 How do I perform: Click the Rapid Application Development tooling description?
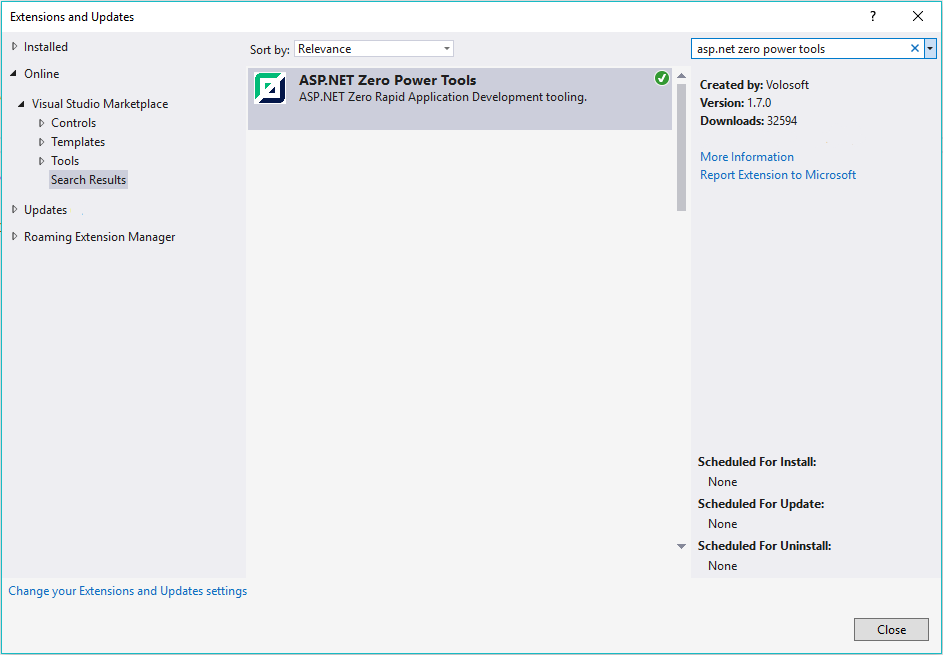pos(443,97)
